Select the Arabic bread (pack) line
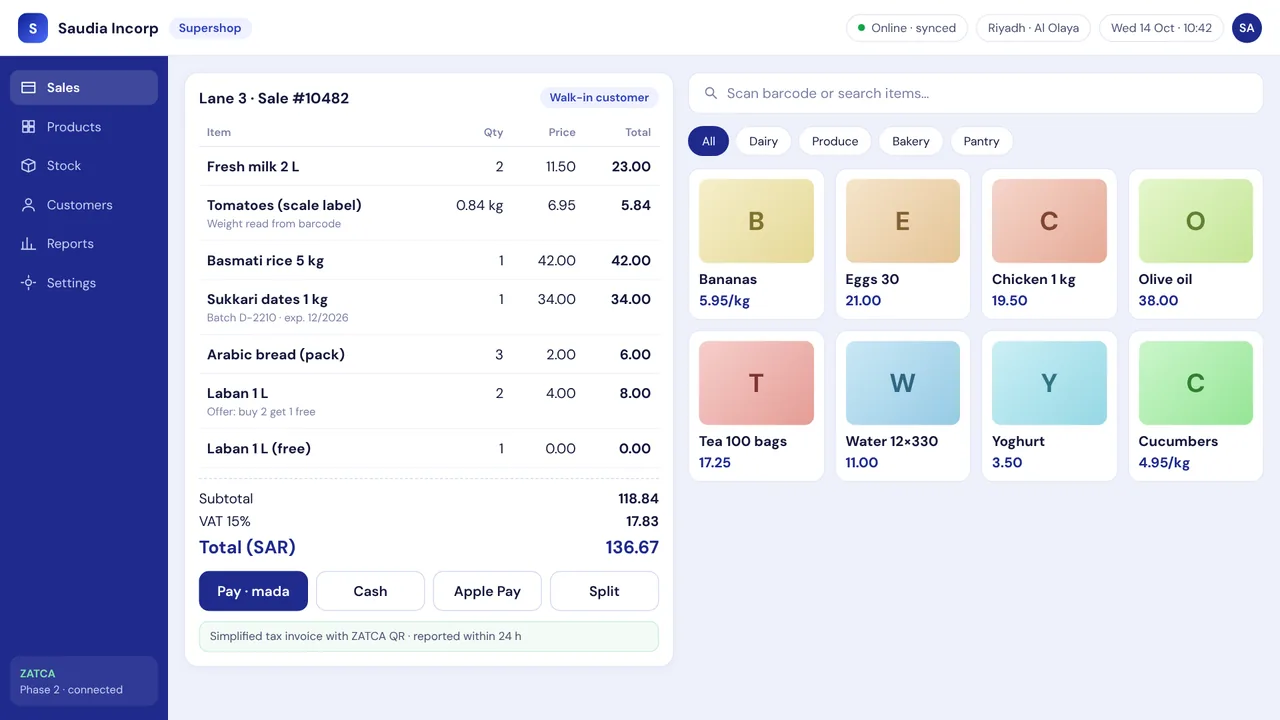Image resolution: width=1280 pixels, height=720 pixels. tap(429, 355)
